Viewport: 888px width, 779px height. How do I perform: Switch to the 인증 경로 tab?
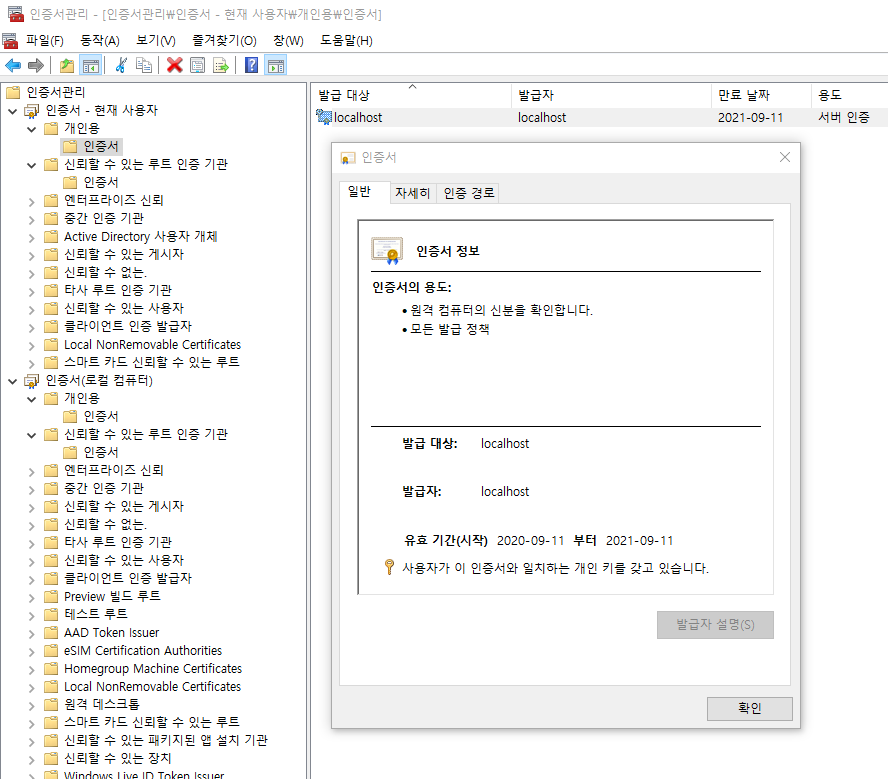point(469,193)
